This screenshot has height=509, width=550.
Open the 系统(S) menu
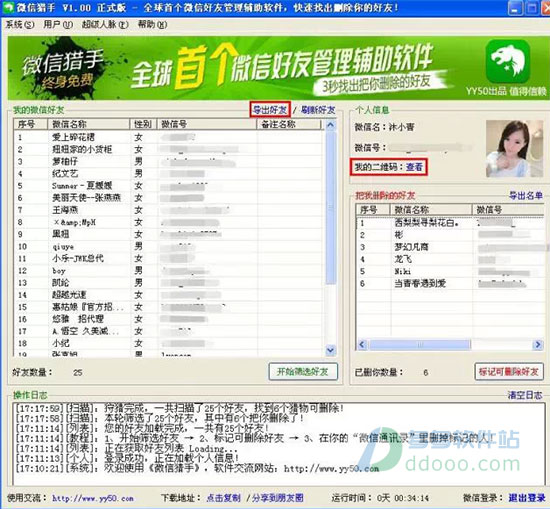point(20,25)
